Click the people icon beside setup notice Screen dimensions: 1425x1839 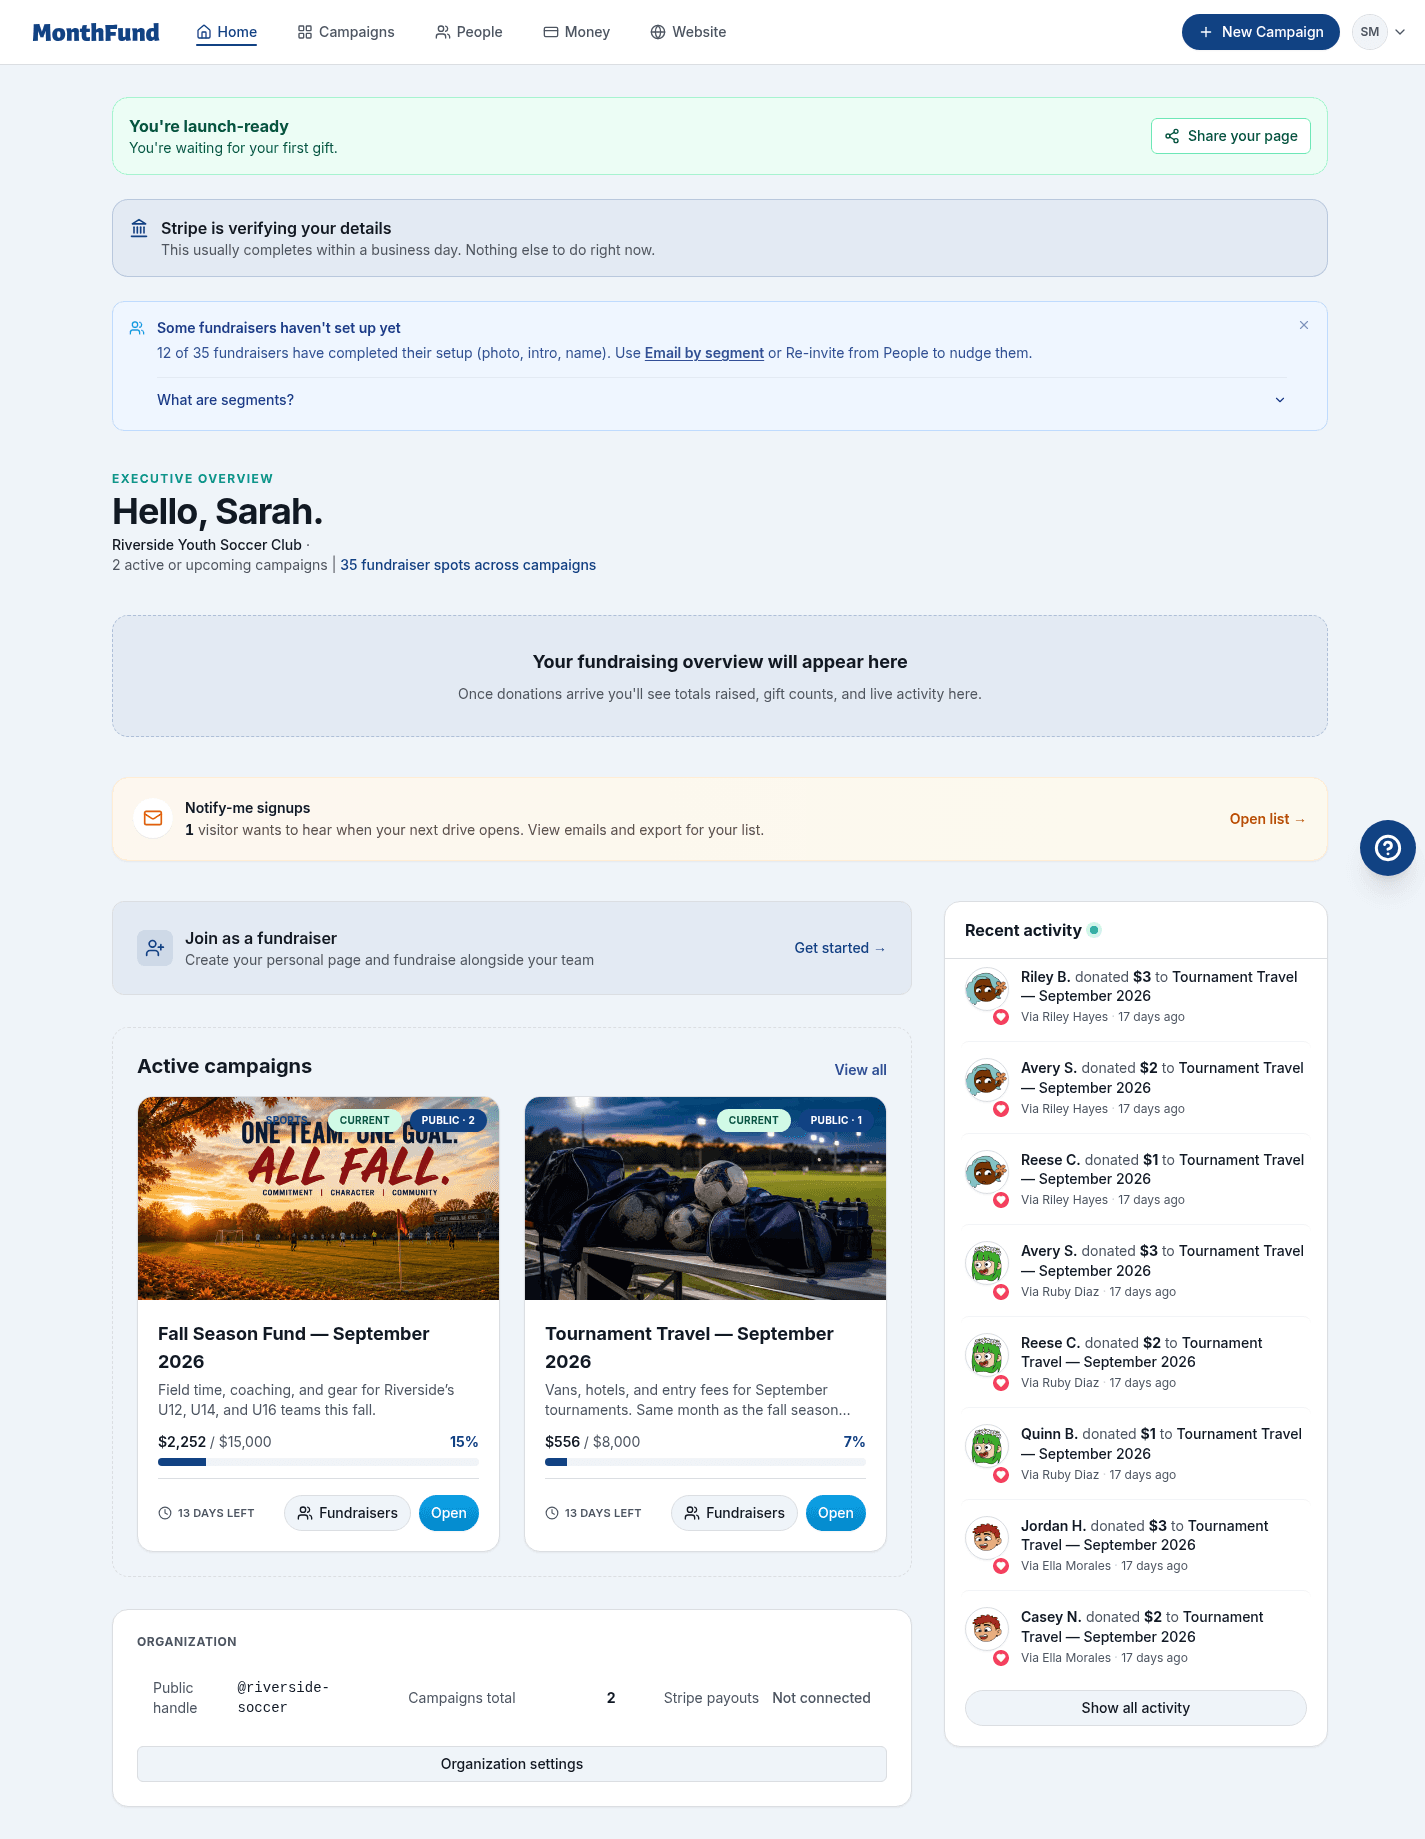pyautogui.click(x=137, y=328)
